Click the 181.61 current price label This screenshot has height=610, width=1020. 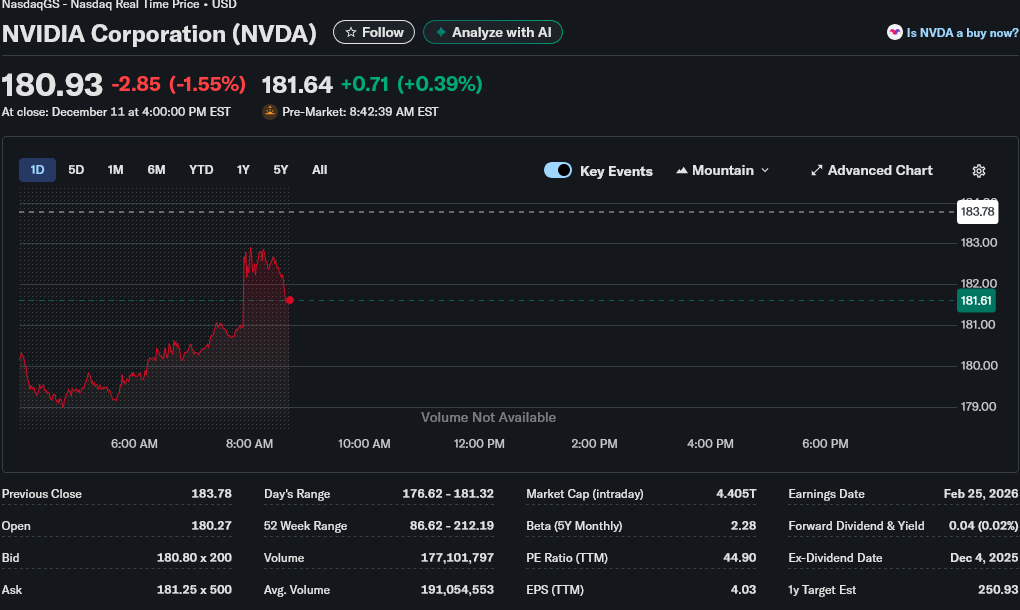(x=976, y=300)
